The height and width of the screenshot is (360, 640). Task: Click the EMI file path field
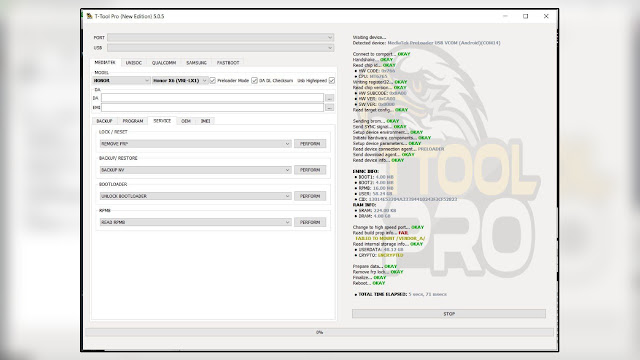(x=212, y=107)
